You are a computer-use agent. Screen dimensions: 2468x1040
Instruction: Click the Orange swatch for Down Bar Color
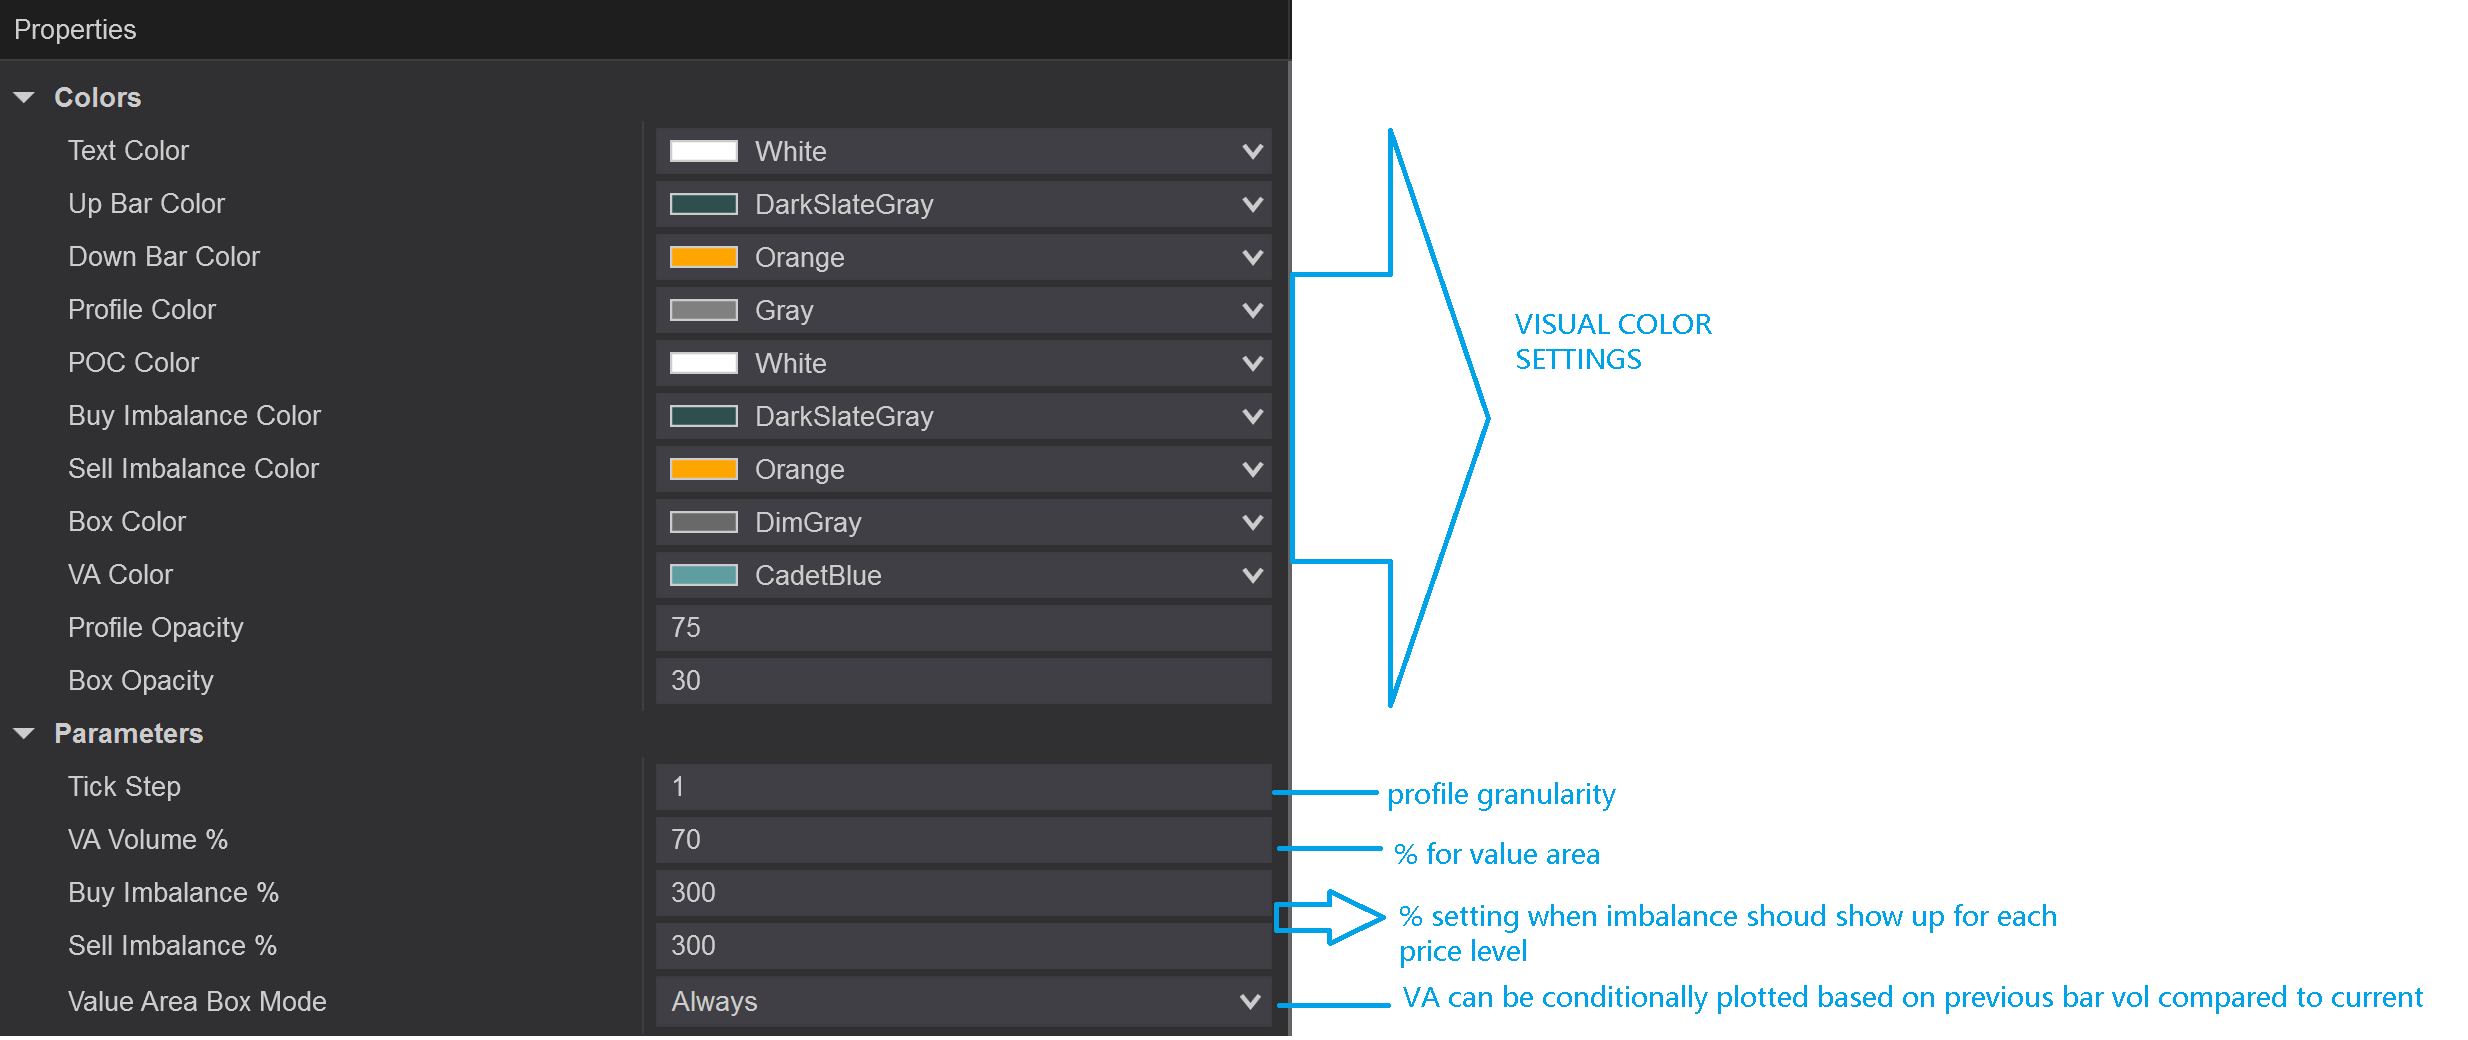click(x=703, y=257)
